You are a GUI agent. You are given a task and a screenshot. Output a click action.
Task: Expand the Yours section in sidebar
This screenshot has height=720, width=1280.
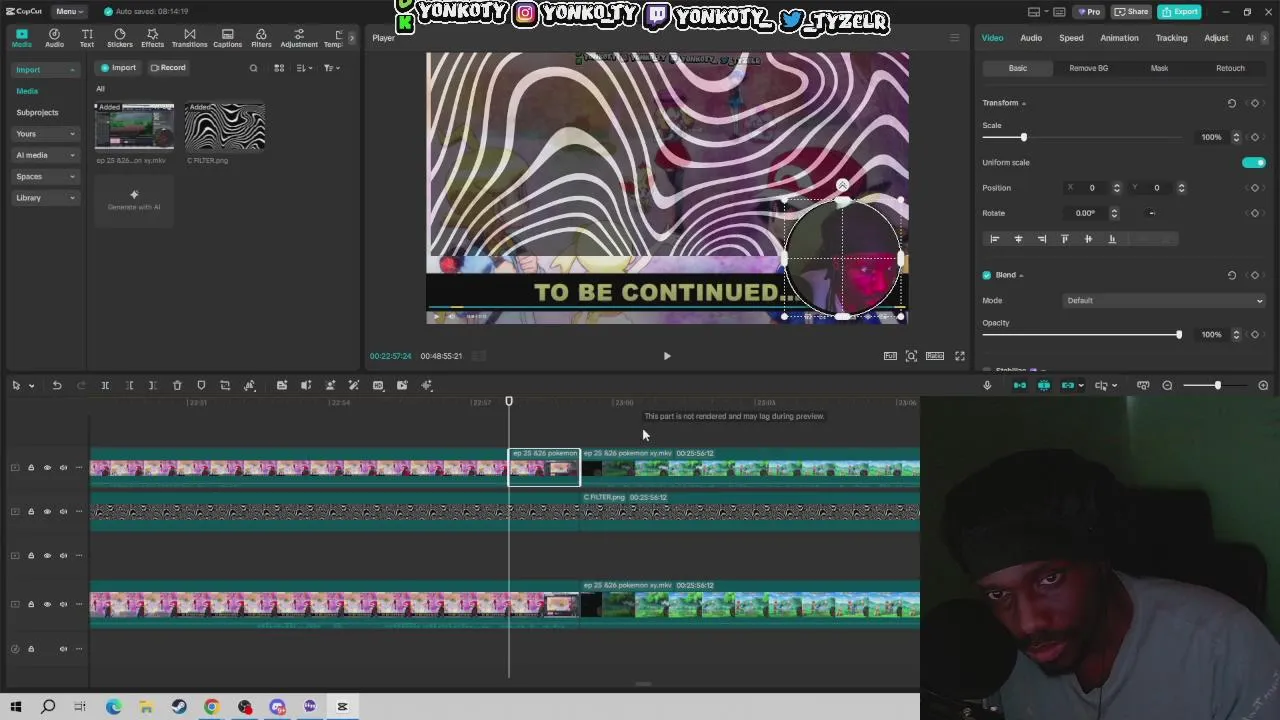point(45,134)
